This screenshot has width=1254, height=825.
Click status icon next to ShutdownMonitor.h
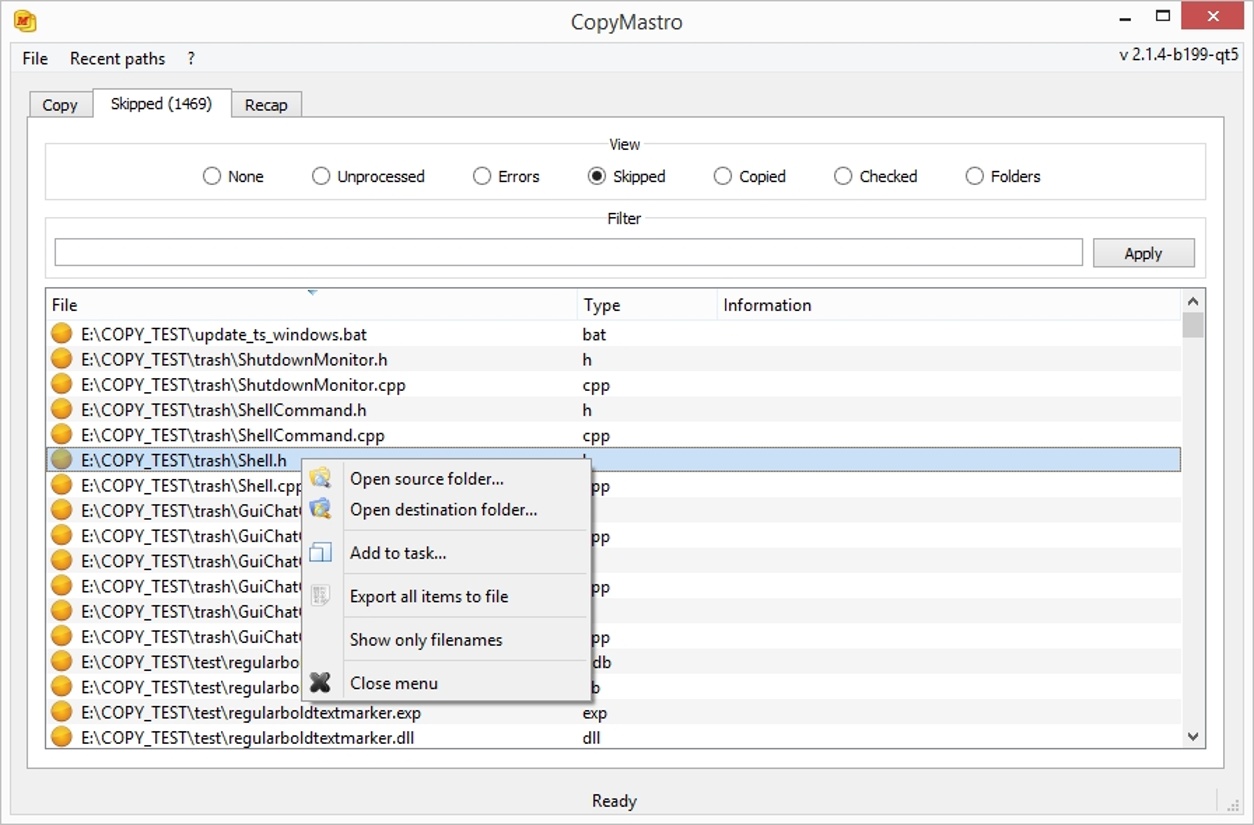click(x=62, y=359)
